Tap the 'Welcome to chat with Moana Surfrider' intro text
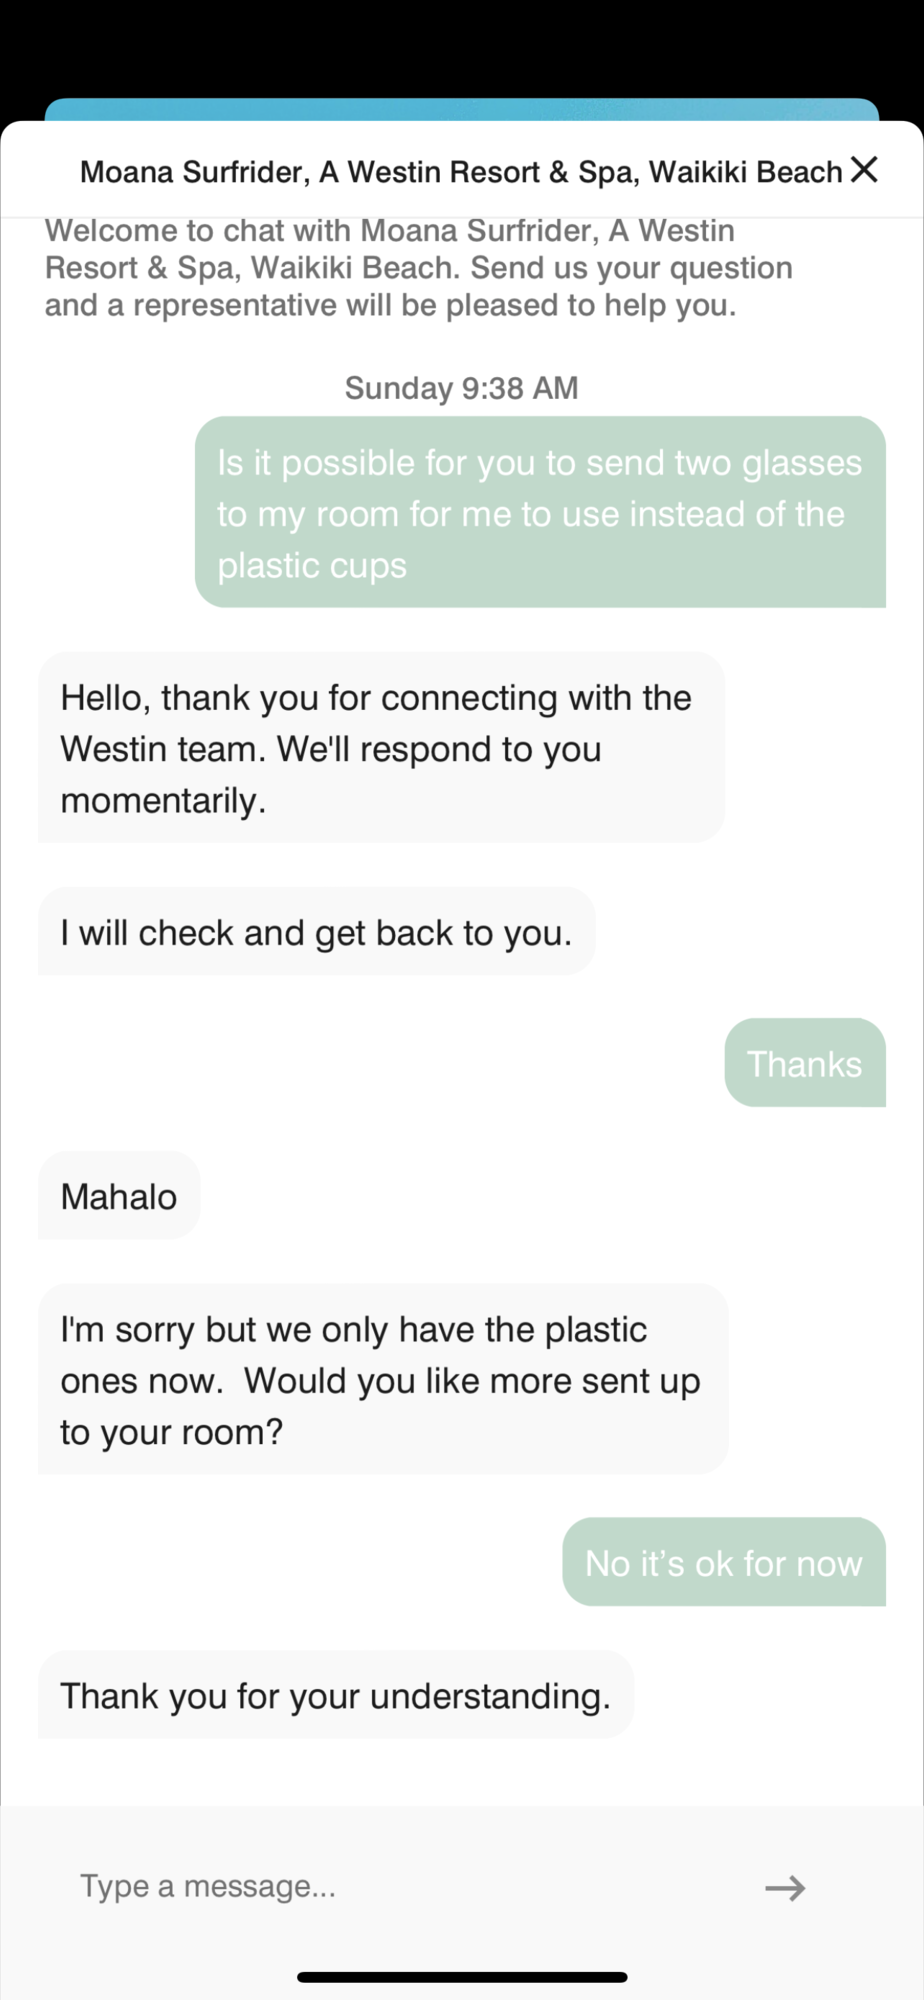Viewport: 924px width, 2000px height. pos(418,267)
